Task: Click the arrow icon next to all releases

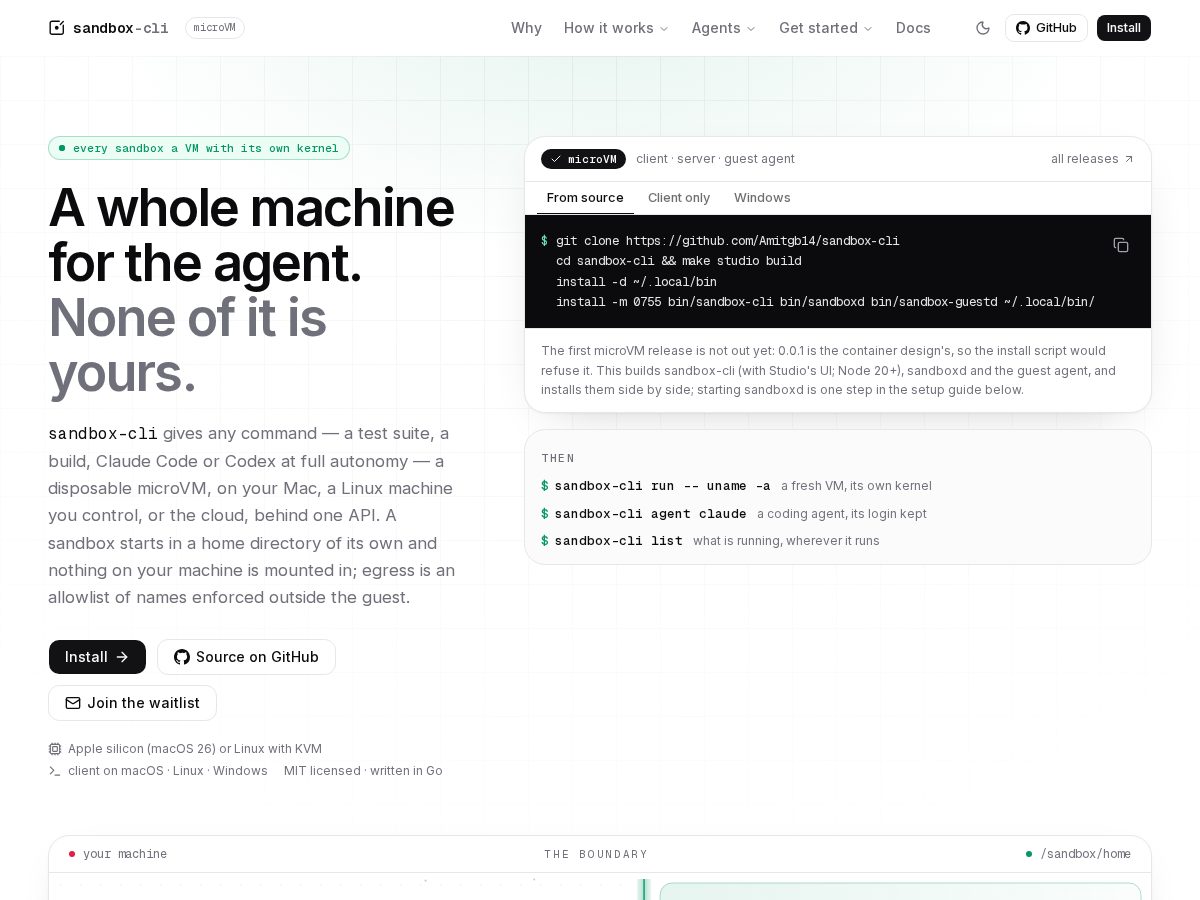Action: click(1129, 159)
